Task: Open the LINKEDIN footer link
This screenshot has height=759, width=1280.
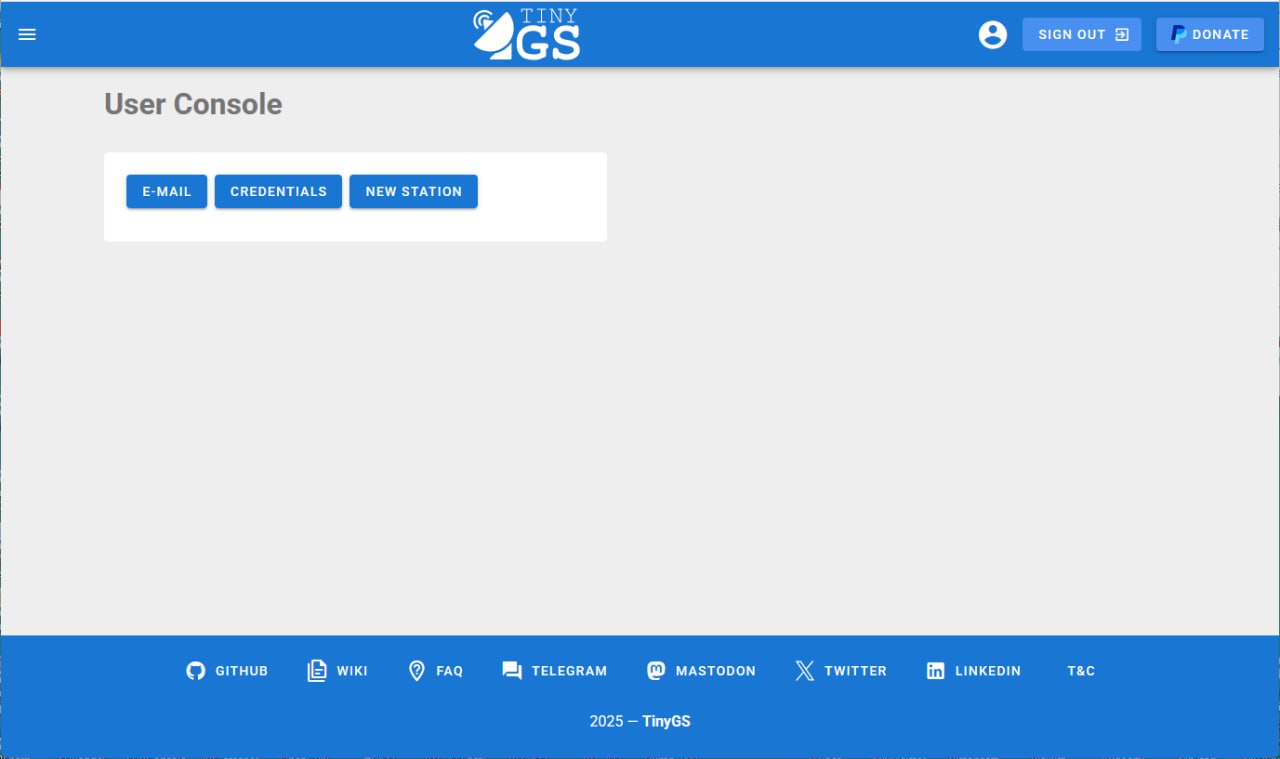Action: tap(973, 671)
